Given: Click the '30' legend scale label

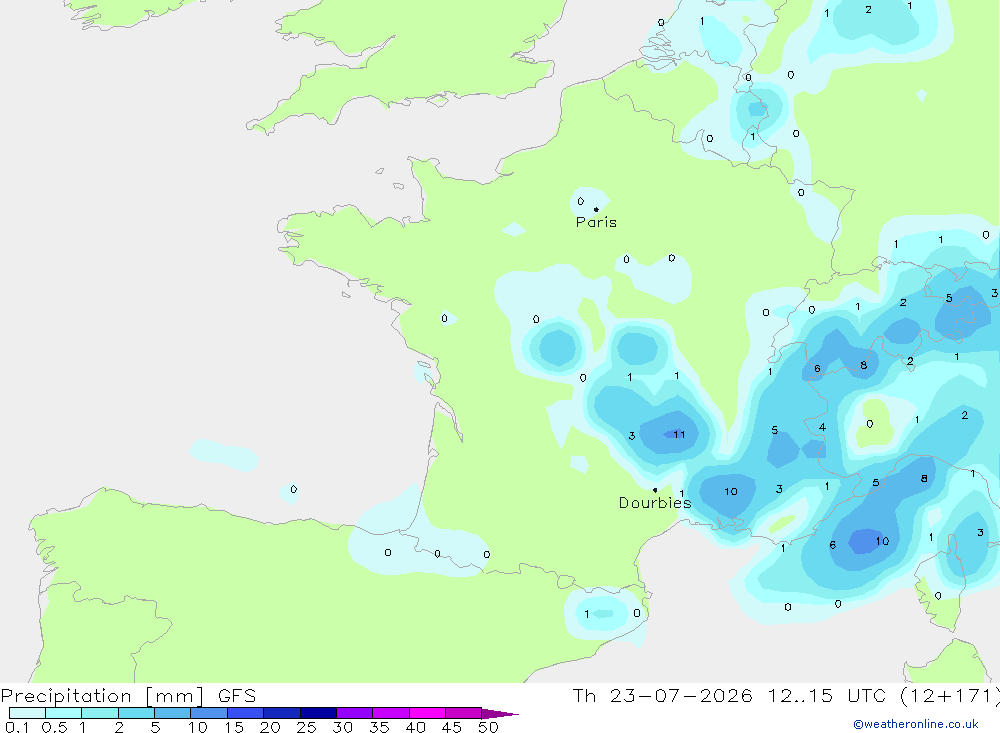Looking at the screenshot, I should point(342,727).
